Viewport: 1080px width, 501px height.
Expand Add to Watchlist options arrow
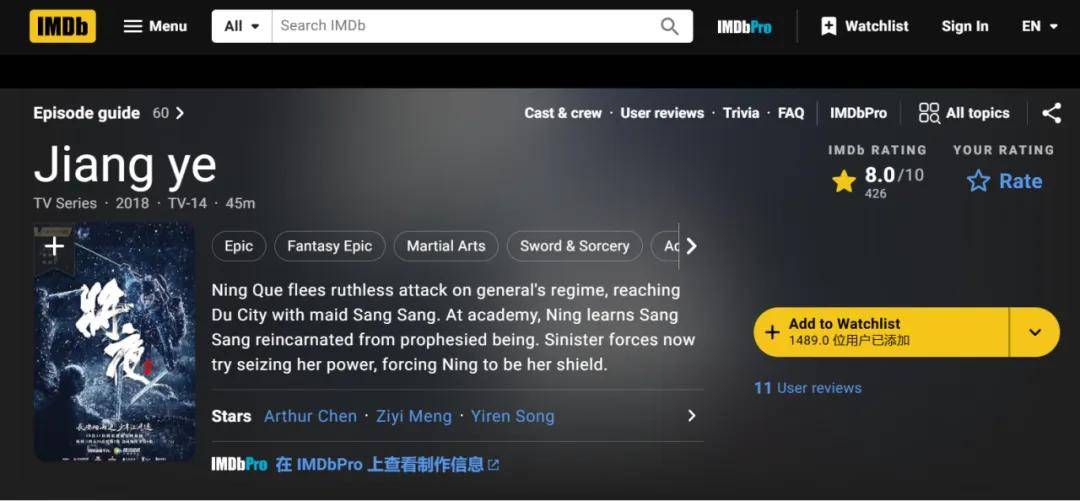pos(1035,332)
